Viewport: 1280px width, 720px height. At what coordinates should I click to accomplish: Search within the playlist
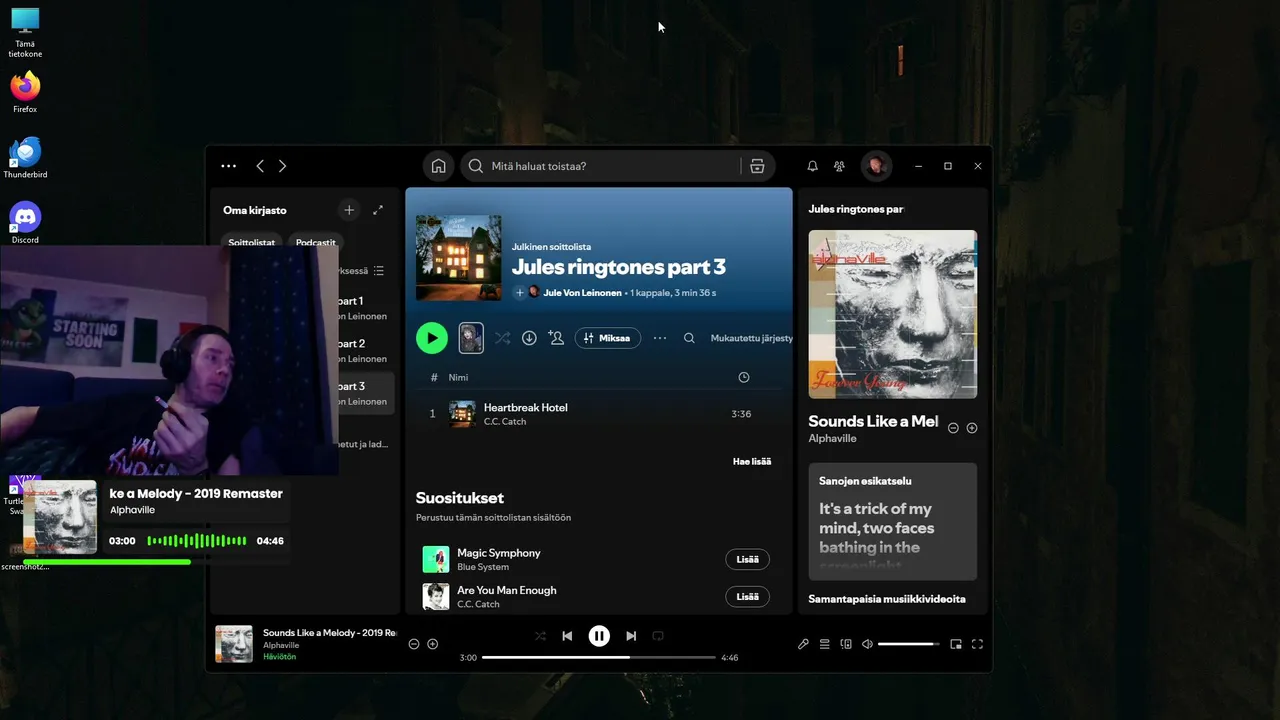[689, 338]
